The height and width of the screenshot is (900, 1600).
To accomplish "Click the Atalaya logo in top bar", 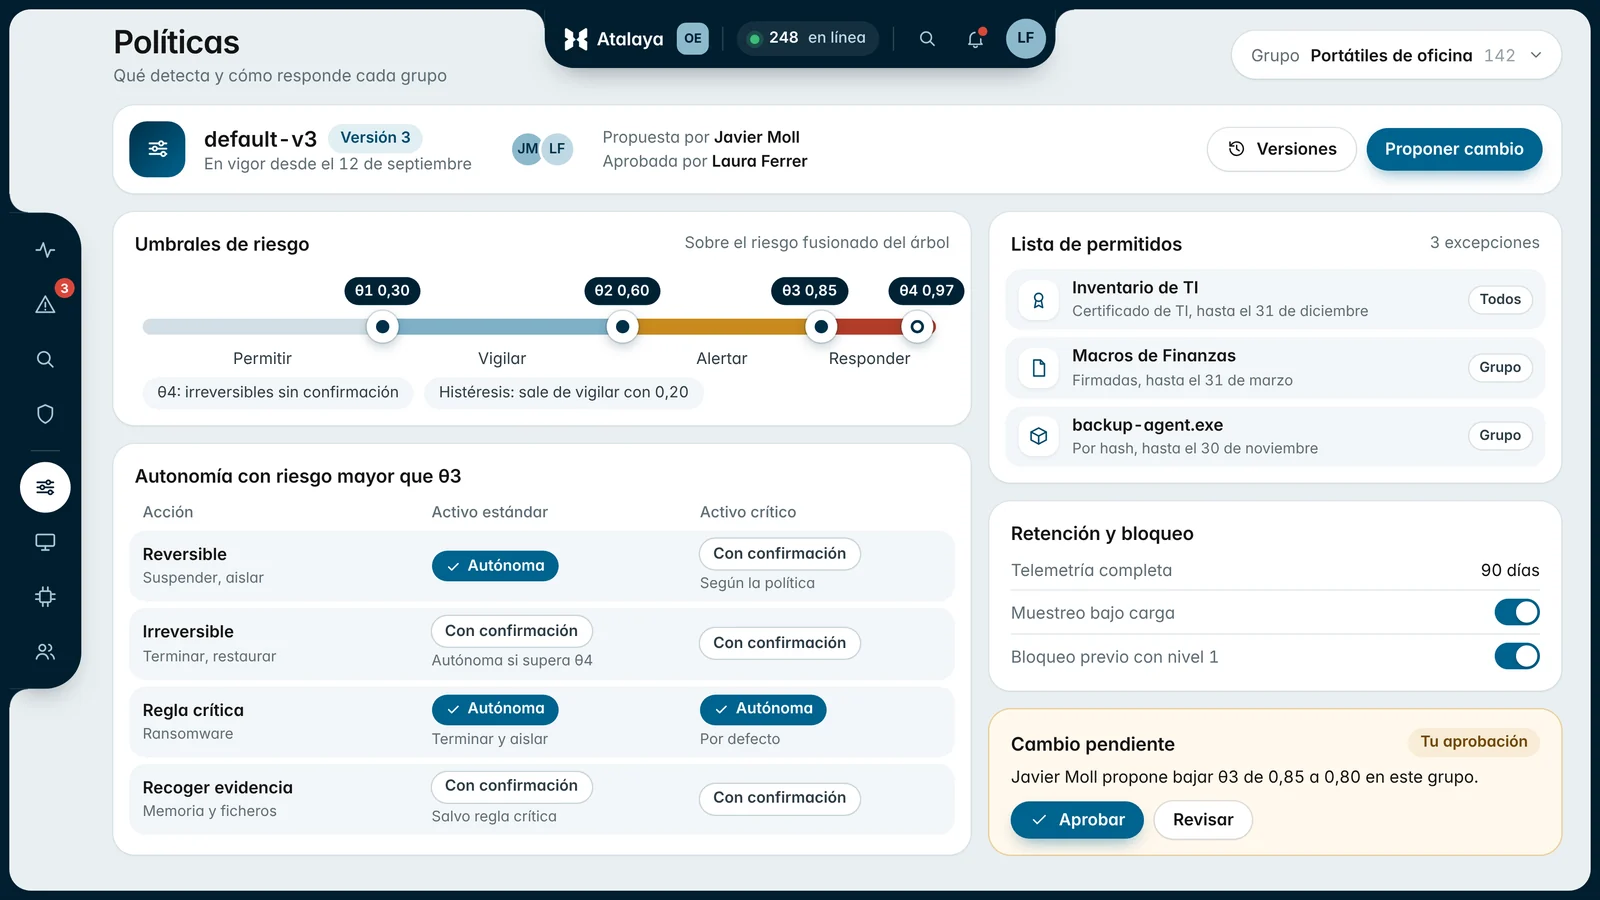I will pyautogui.click(x=614, y=39).
